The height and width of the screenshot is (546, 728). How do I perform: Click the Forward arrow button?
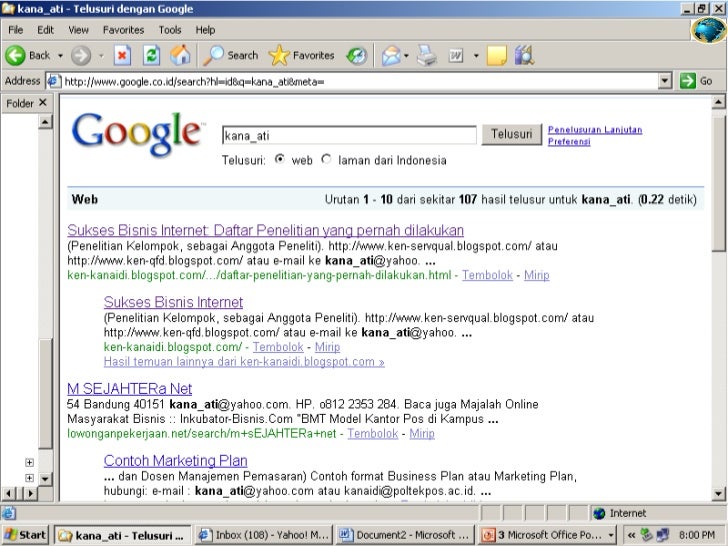[x=81, y=56]
